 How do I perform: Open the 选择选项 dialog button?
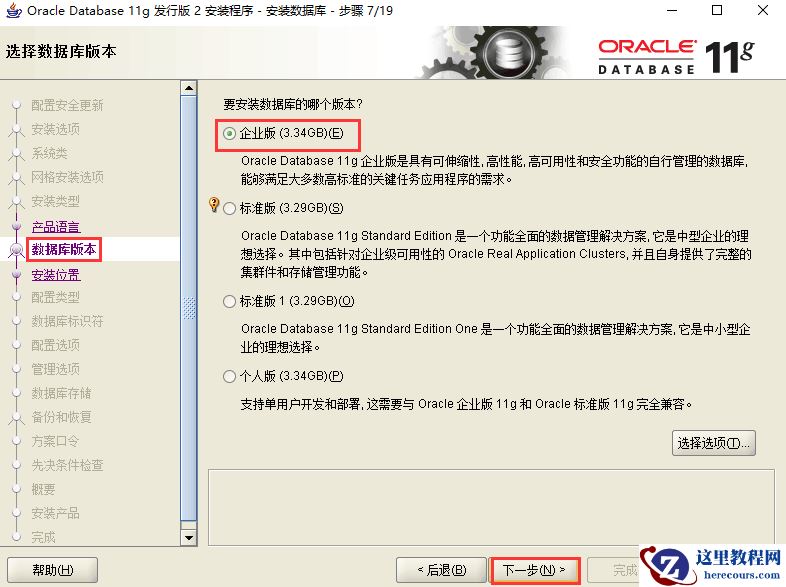713,443
